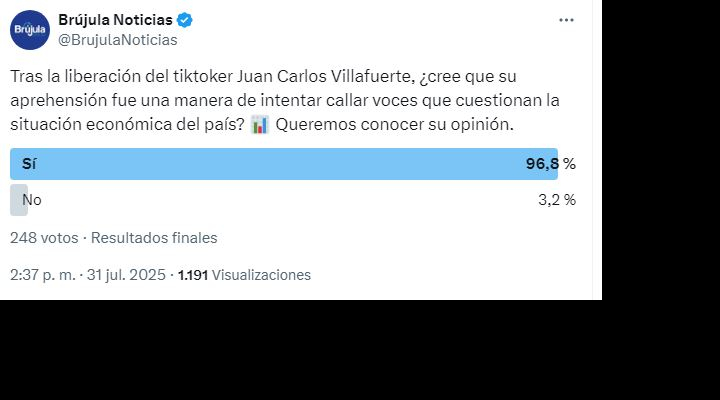Click the 31 jul. 2025 date
Viewport: 720px width, 400px height.
click(x=126, y=275)
